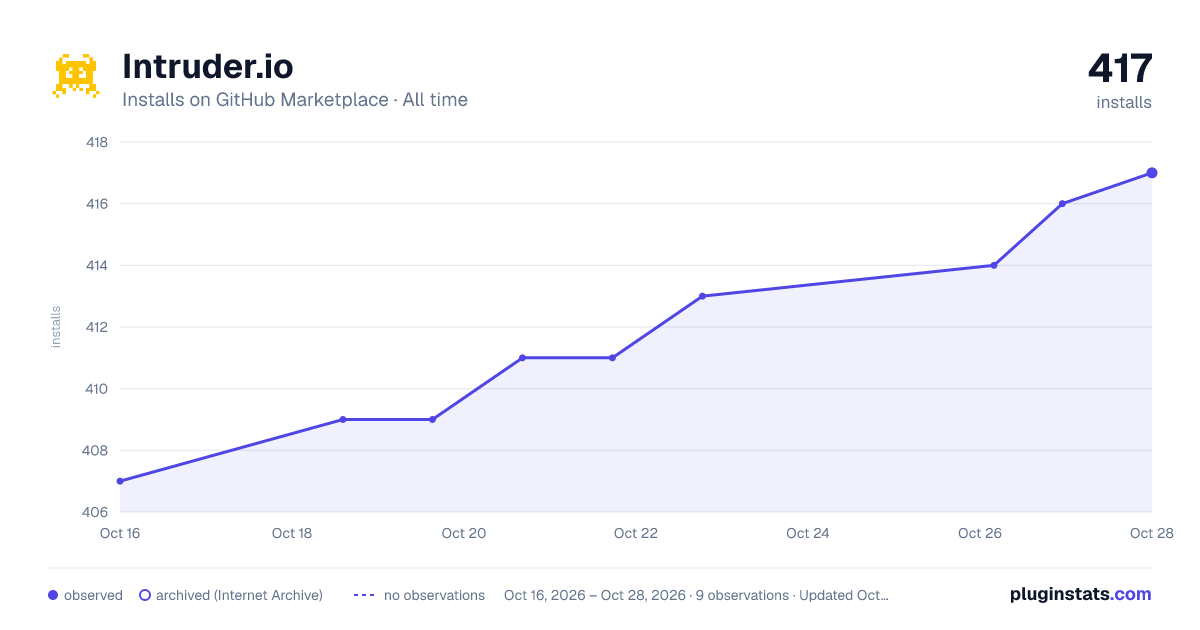The width and height of the screenshot is (1200, 630).
Task: Select the data point at 416 installs
Action: (1062, 204)
